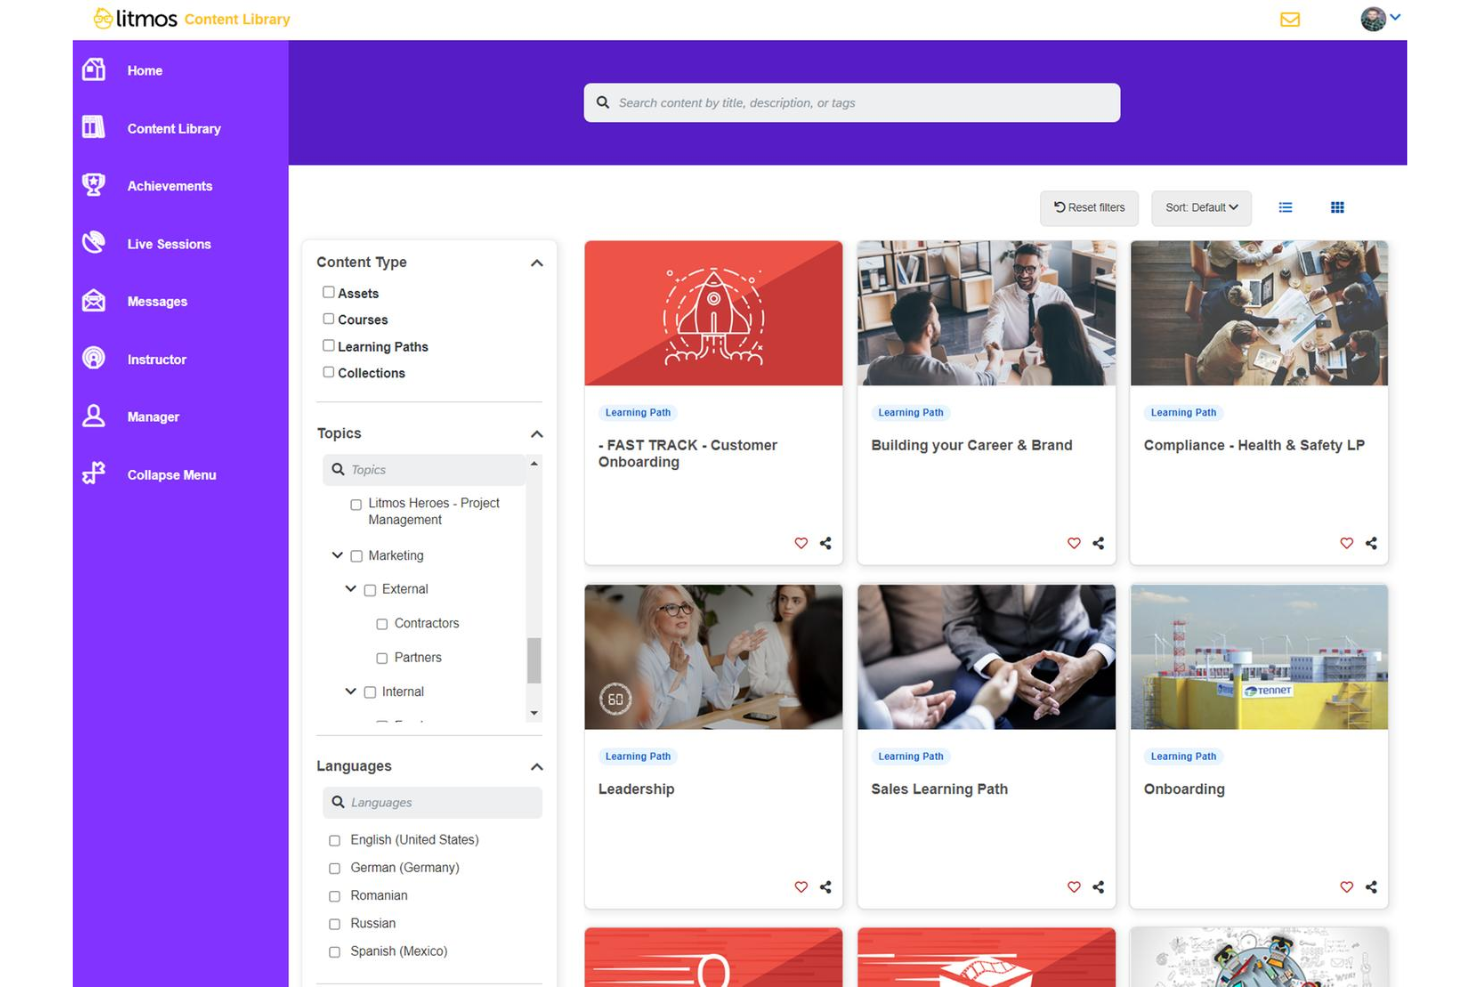This screenshot has height=987, width=1480.
Task: Check English (United States) language
Action: pos(335,840)
